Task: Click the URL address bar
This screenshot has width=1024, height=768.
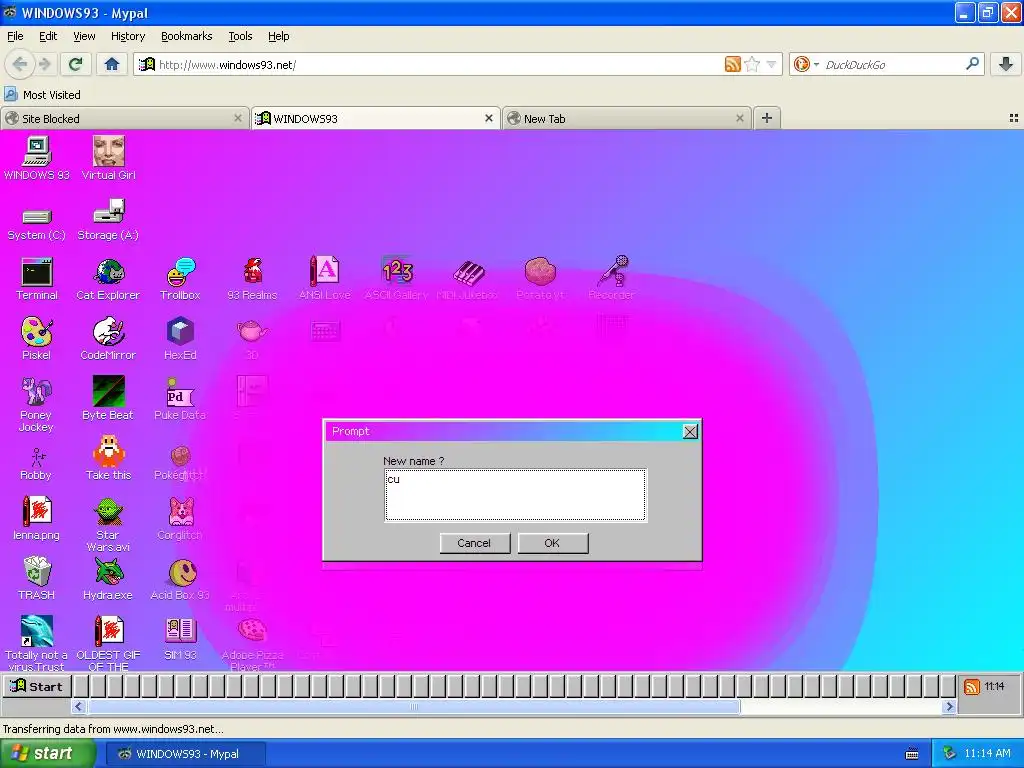Action: [x=438, y=65]
